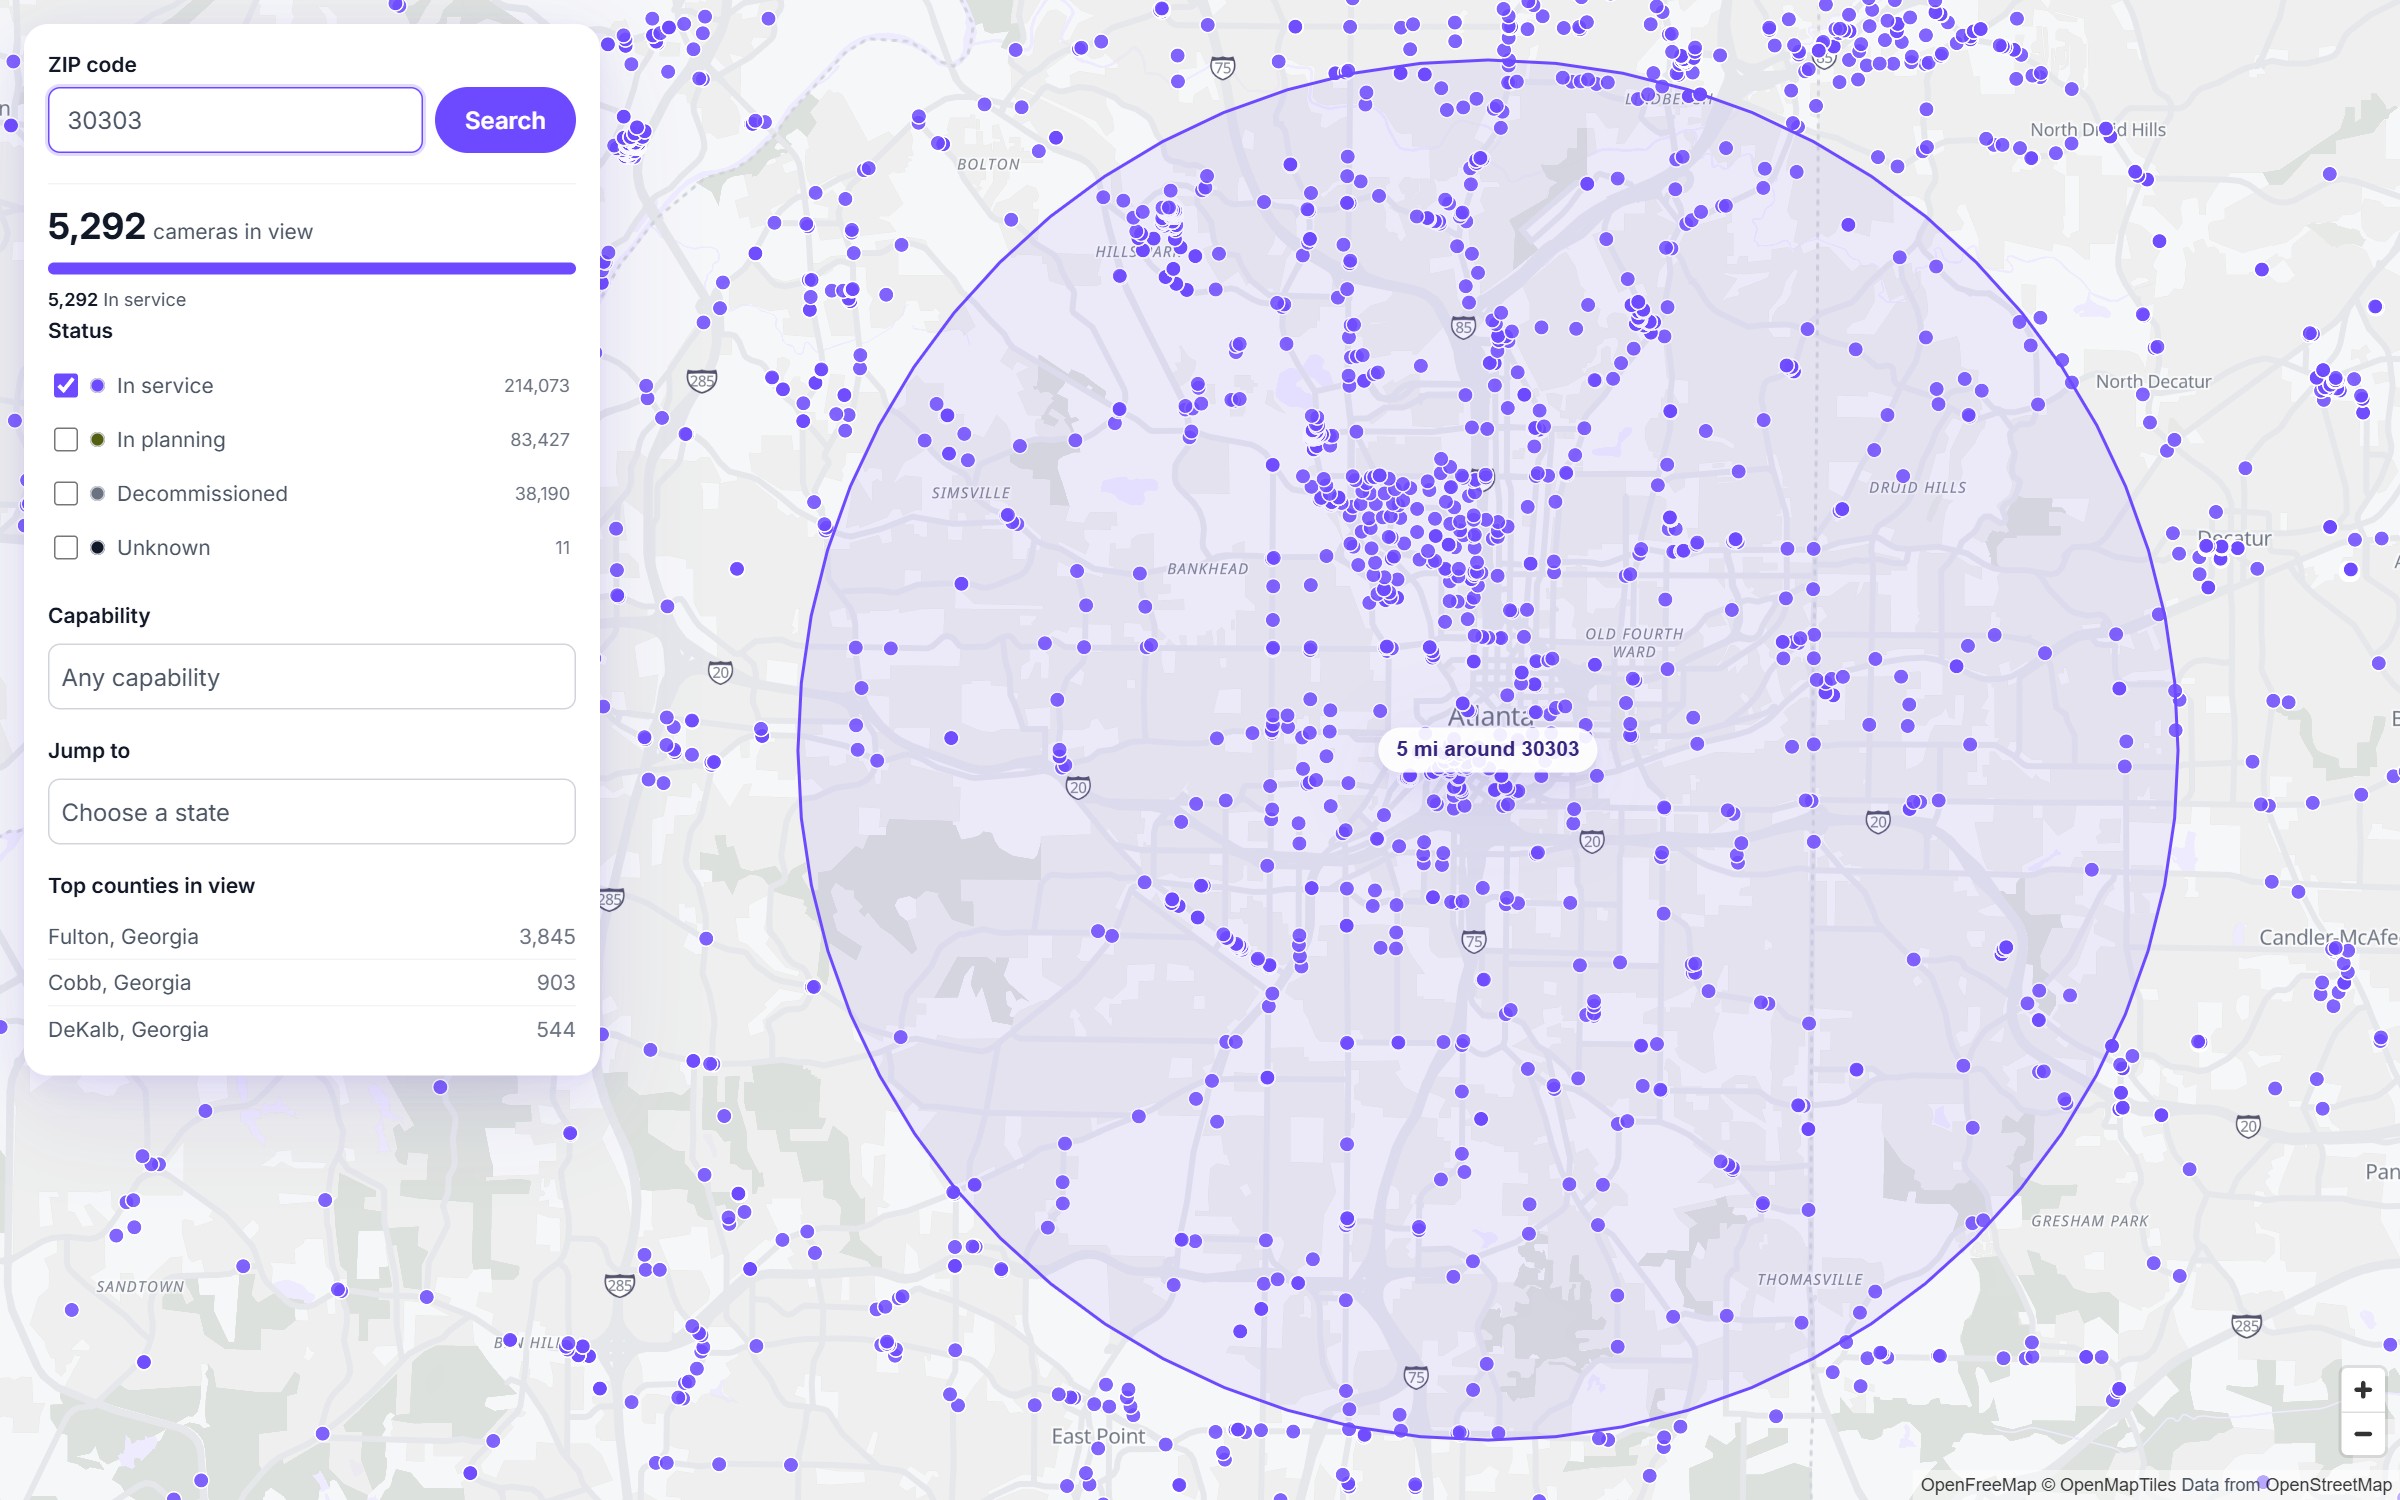Click the cameras in view progress bar
The height and width of the screenshot is (1500, 2400).
point(311,268)
